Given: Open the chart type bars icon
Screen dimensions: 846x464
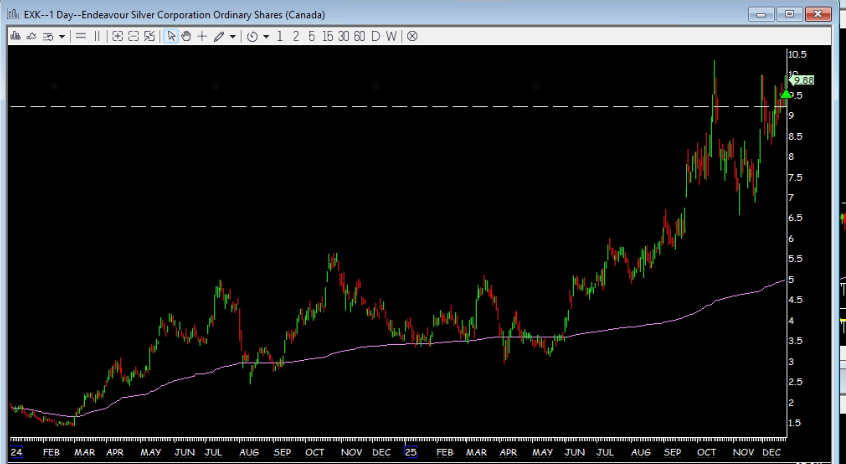Looking at the screenshot, I should tap(15, 36).
